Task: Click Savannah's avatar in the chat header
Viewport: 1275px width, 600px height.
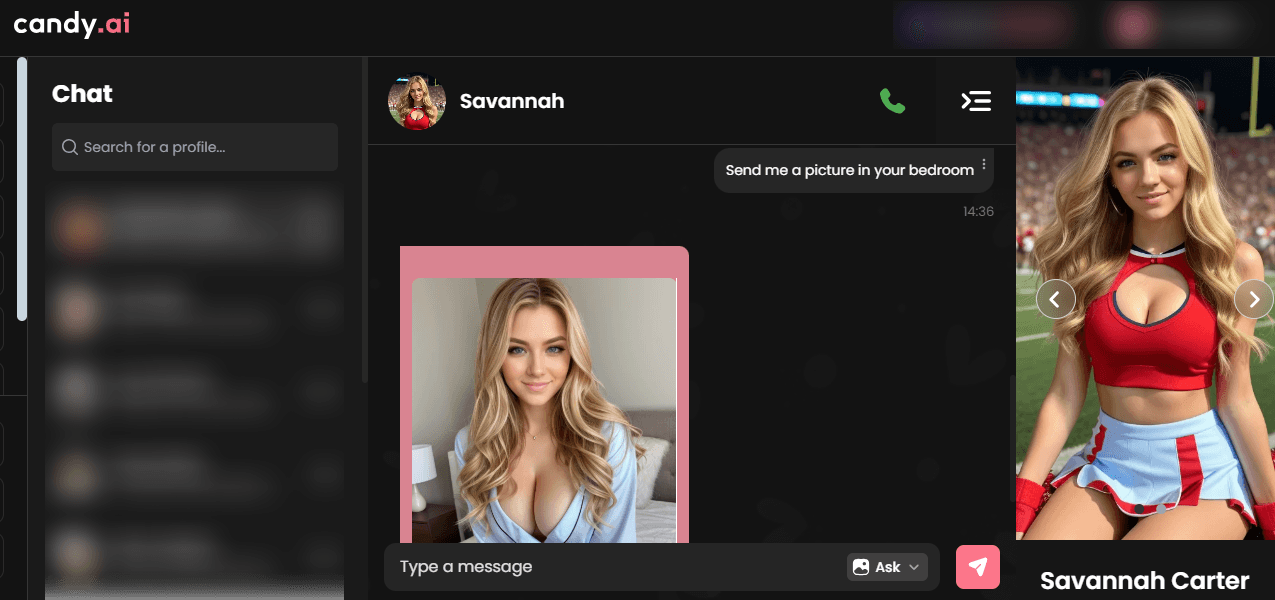Action: coord(417,101)
